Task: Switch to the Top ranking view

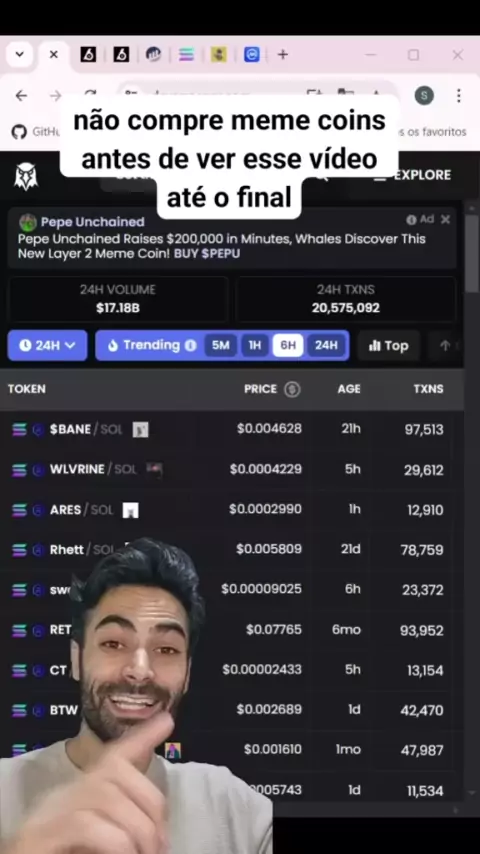Action: (x=388, y=345)
